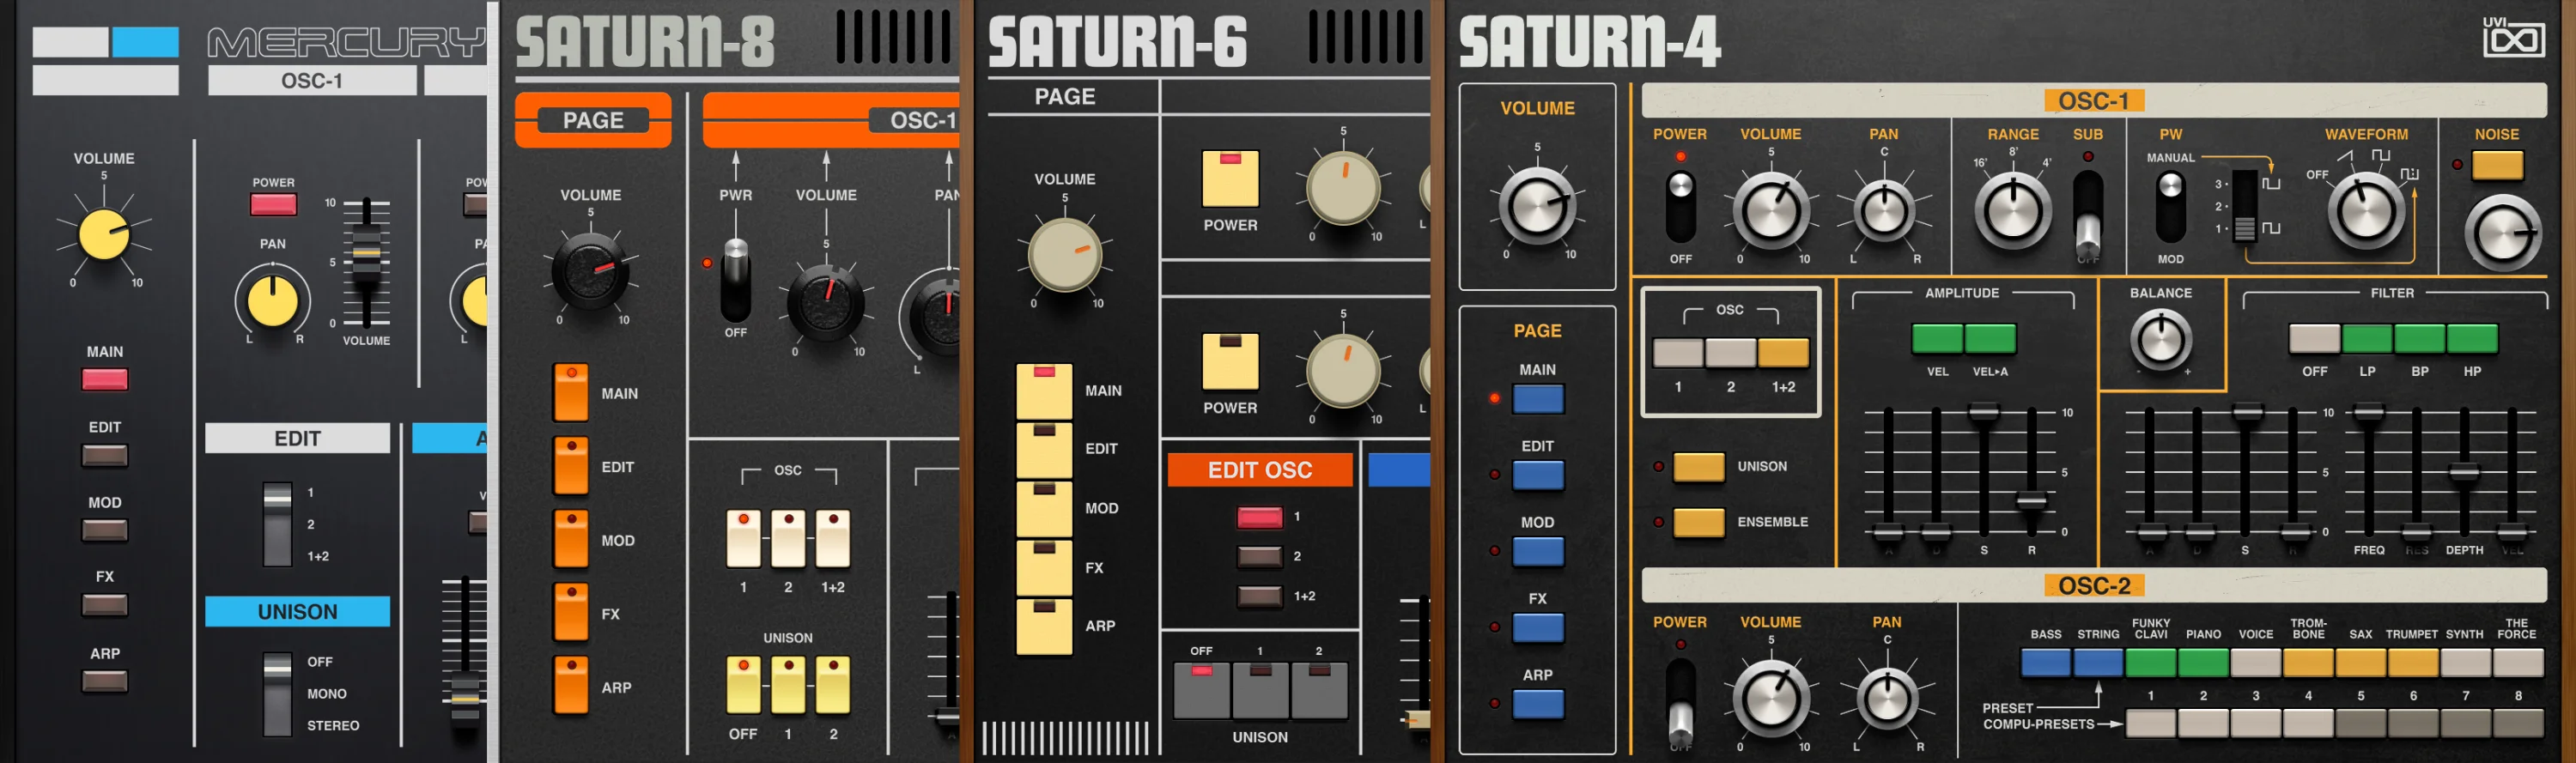The height and width of the screenshot is (763, 2576).
Task: Toggle the Saturn-4 NOISE button
Action: tap(2497, 164)
